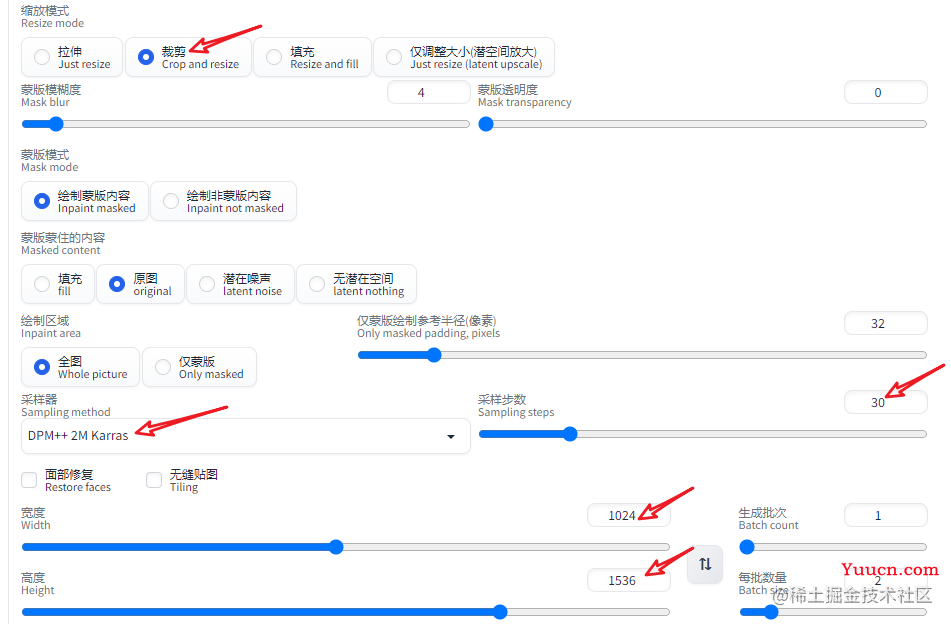Click the Width value field

pos(629,515)
